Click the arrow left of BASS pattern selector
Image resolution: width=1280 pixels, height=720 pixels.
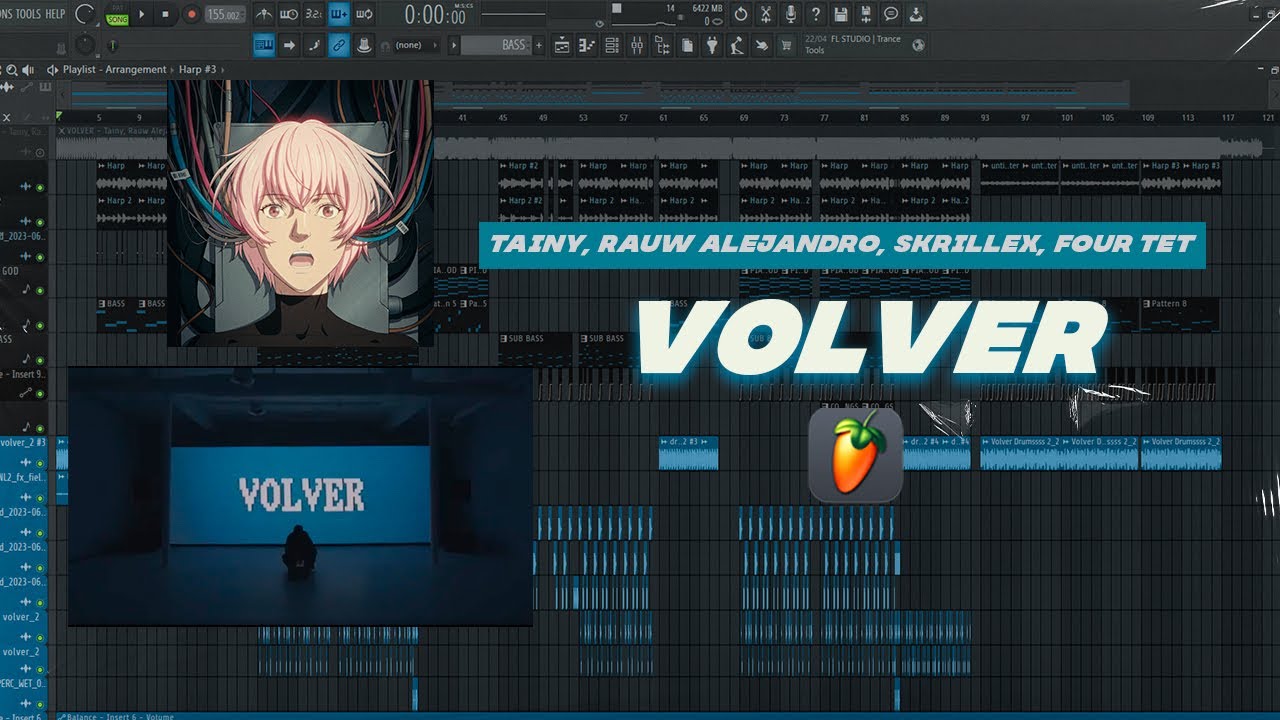(454, 45)
